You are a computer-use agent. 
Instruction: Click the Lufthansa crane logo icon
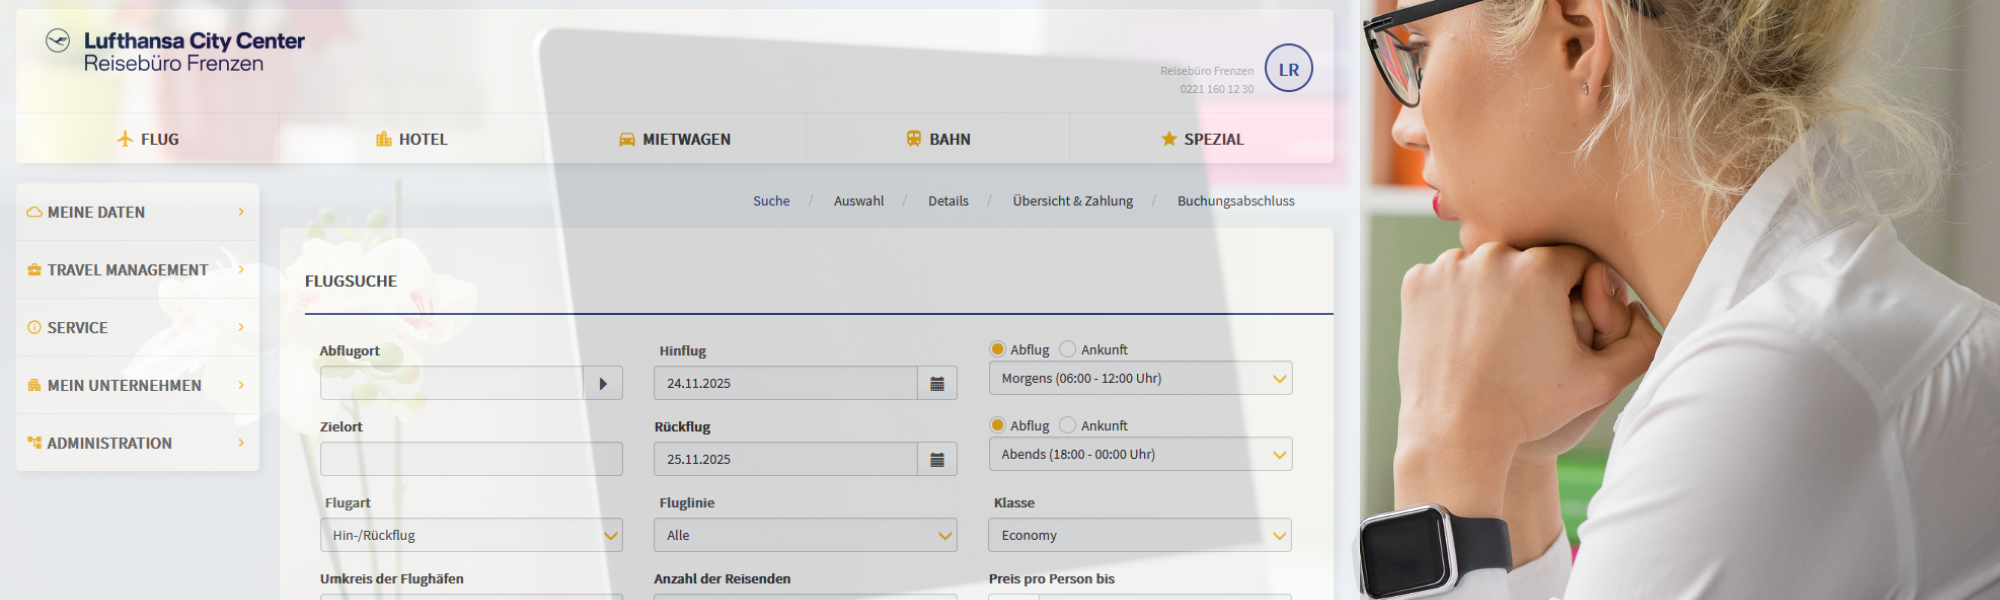click(58, 41)
